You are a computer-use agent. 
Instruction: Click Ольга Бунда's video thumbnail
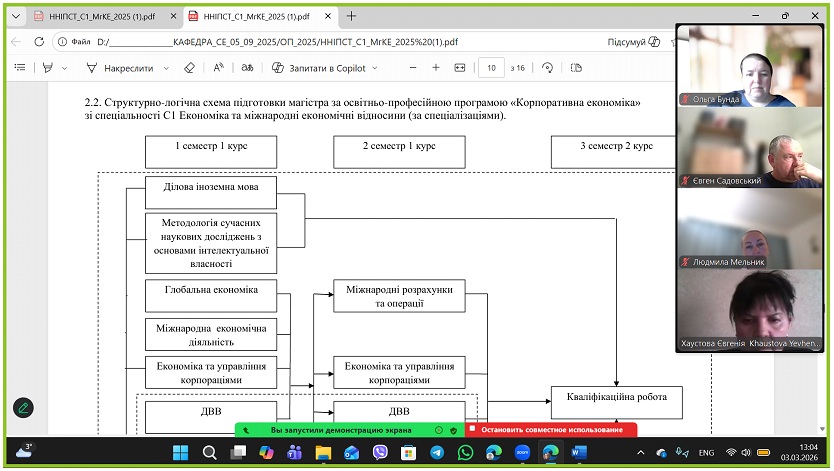tap(751, 64)
